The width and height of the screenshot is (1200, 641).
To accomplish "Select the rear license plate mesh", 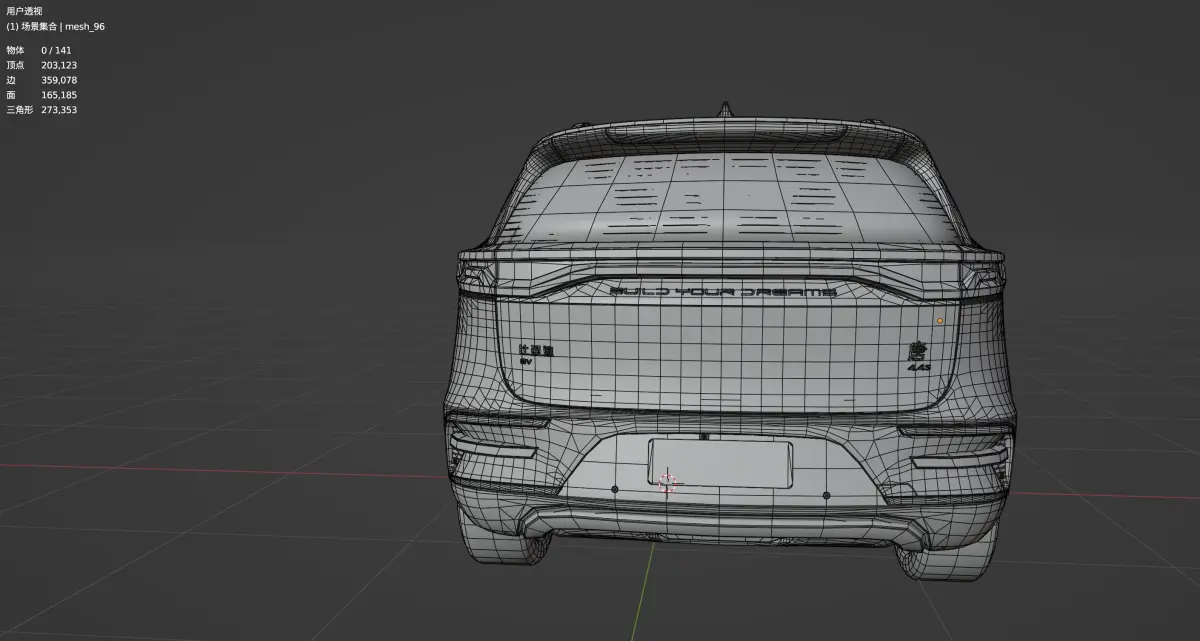I will click(x=720, y=464).
